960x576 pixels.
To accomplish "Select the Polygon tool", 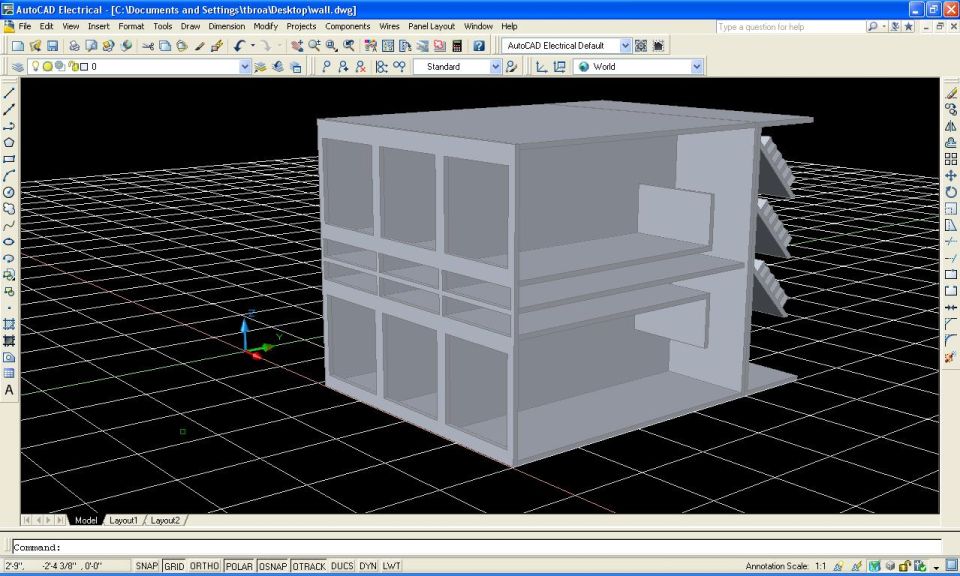I will coord(9,143).
